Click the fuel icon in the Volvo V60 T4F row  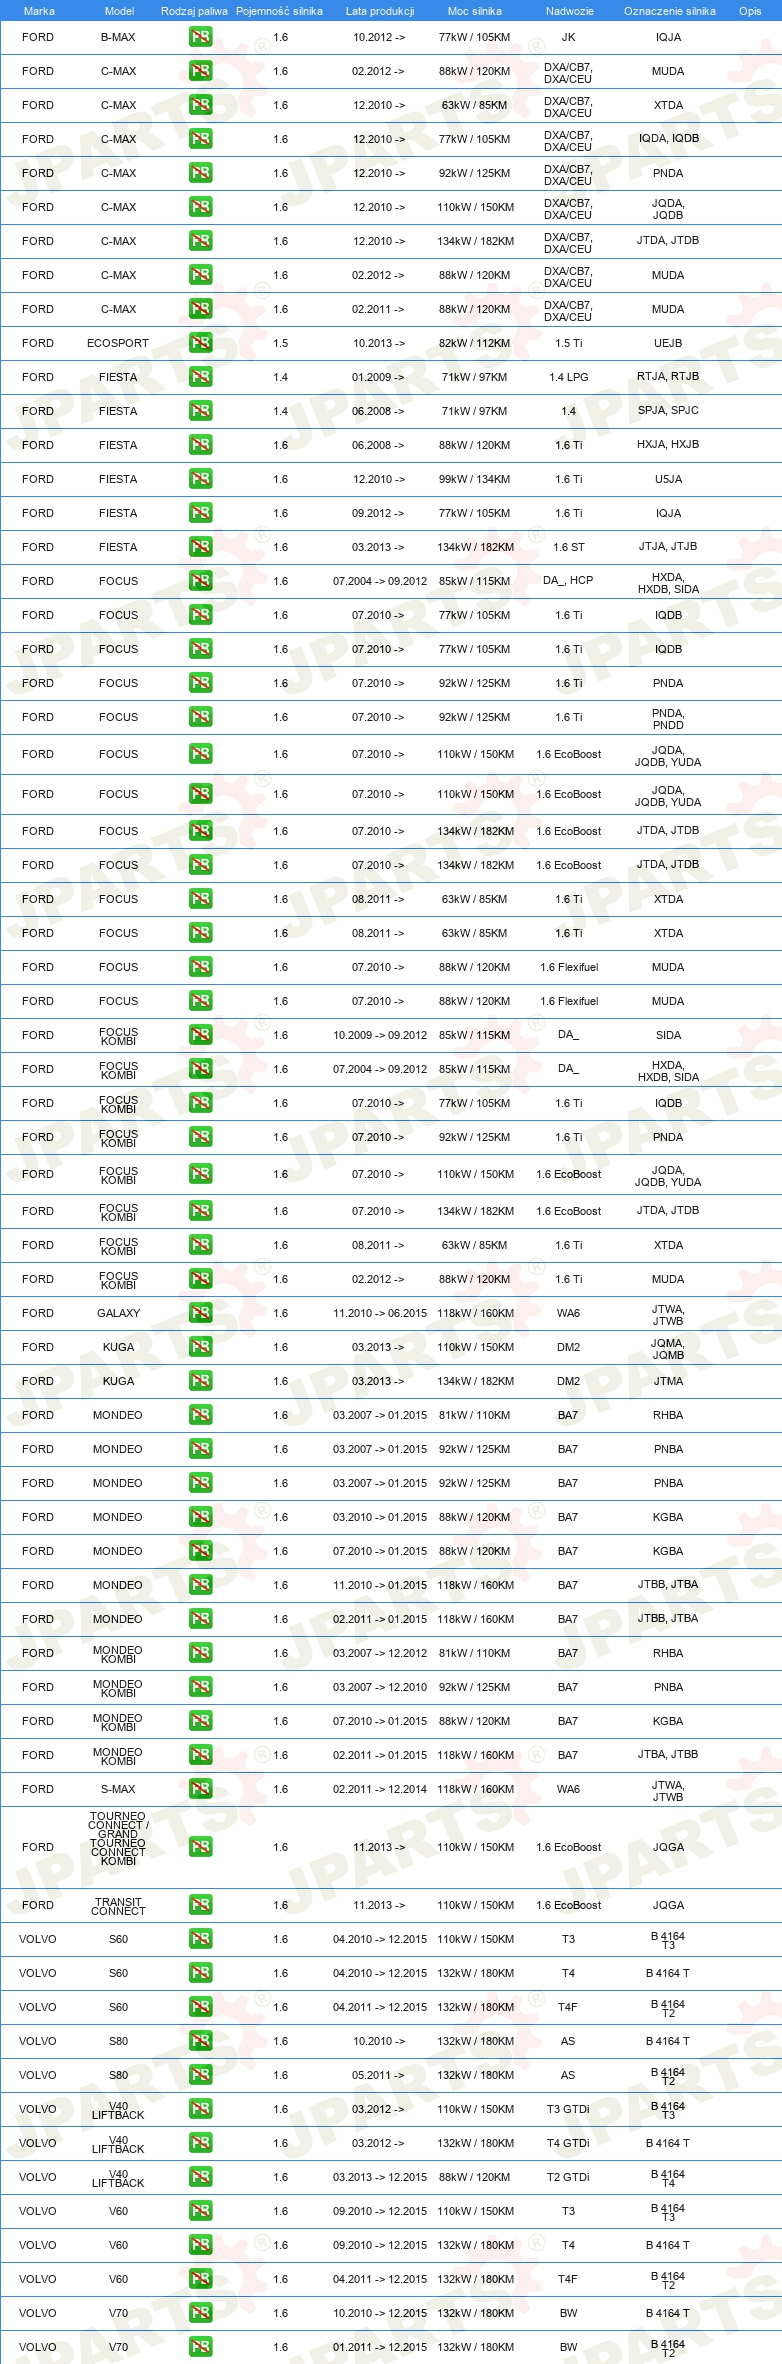(x=201, y=2279)
